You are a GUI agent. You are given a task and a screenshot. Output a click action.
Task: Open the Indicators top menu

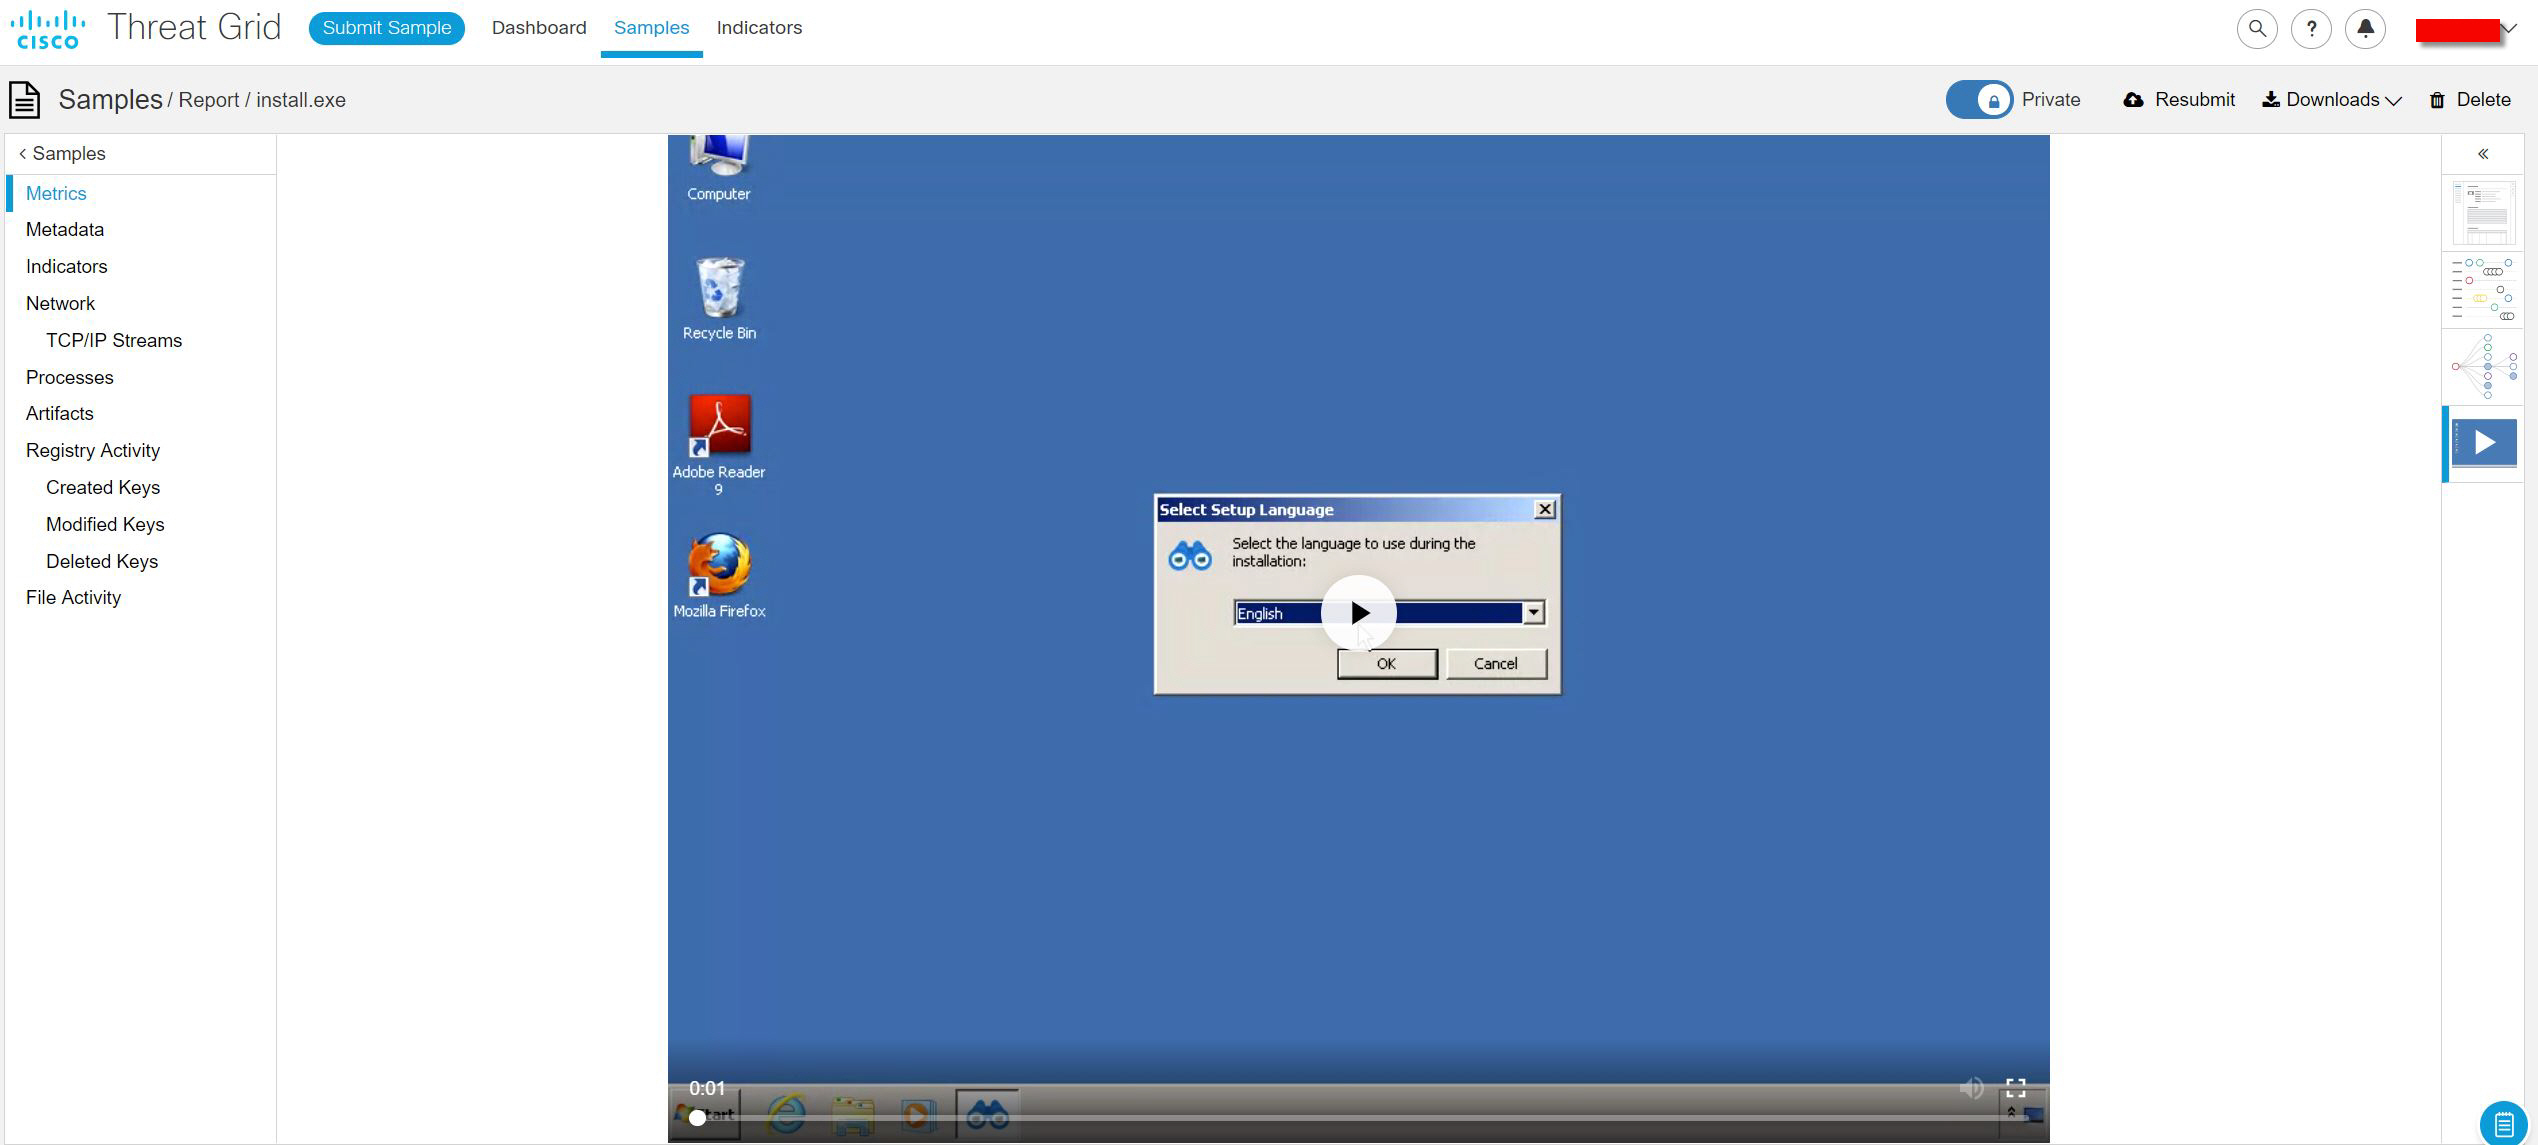click(759, 28)
